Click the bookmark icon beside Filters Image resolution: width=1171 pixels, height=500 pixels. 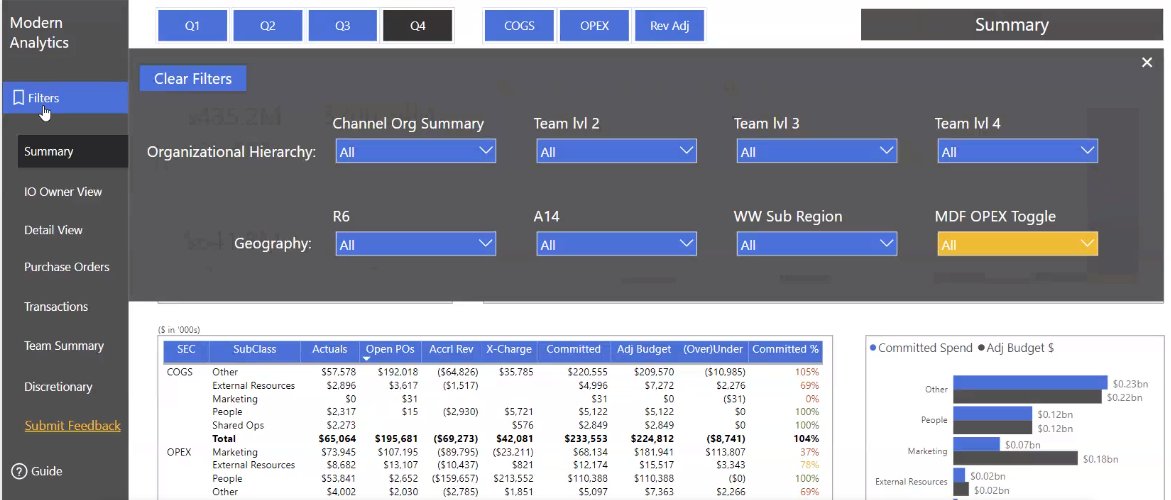(19, 98)
